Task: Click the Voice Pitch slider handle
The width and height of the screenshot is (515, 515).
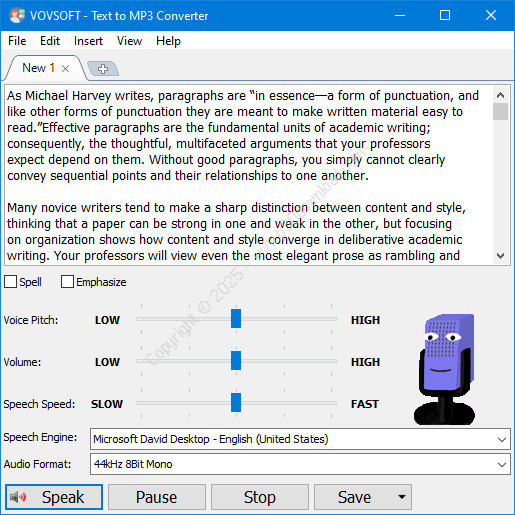Action: pyautogui.click(x=236, y=318)
